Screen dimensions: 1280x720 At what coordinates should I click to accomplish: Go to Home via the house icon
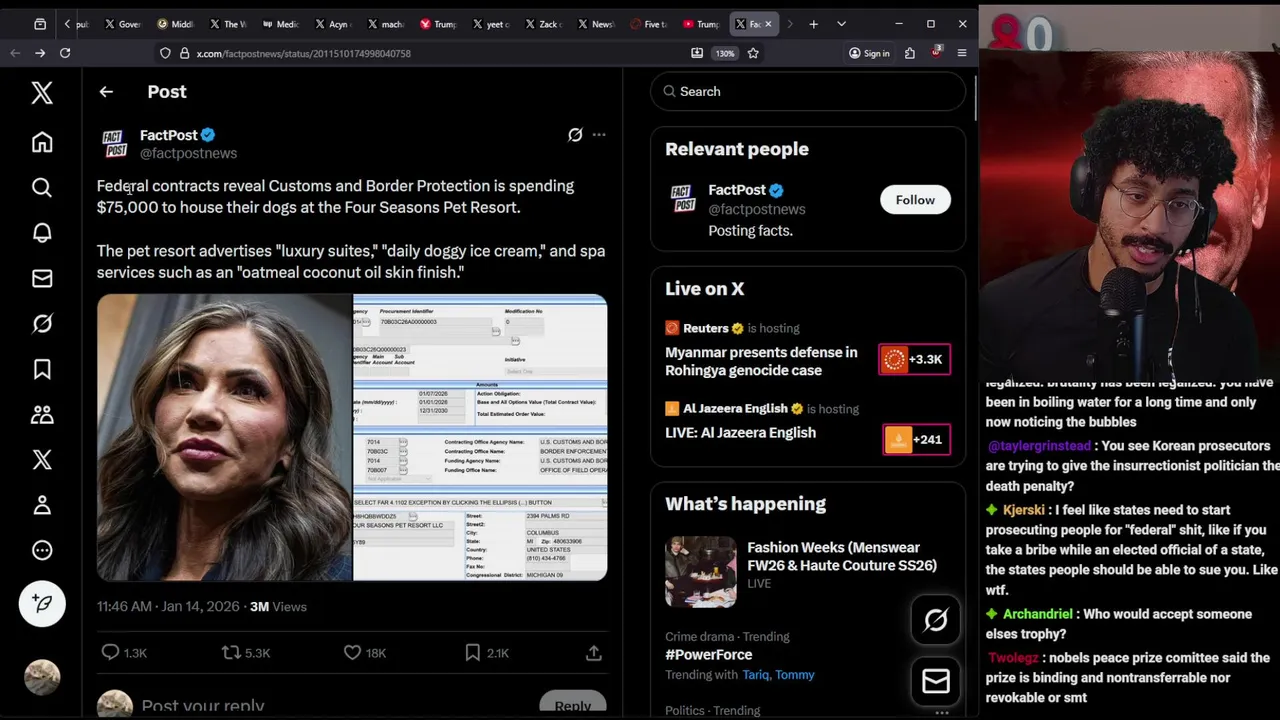point(42,142)
